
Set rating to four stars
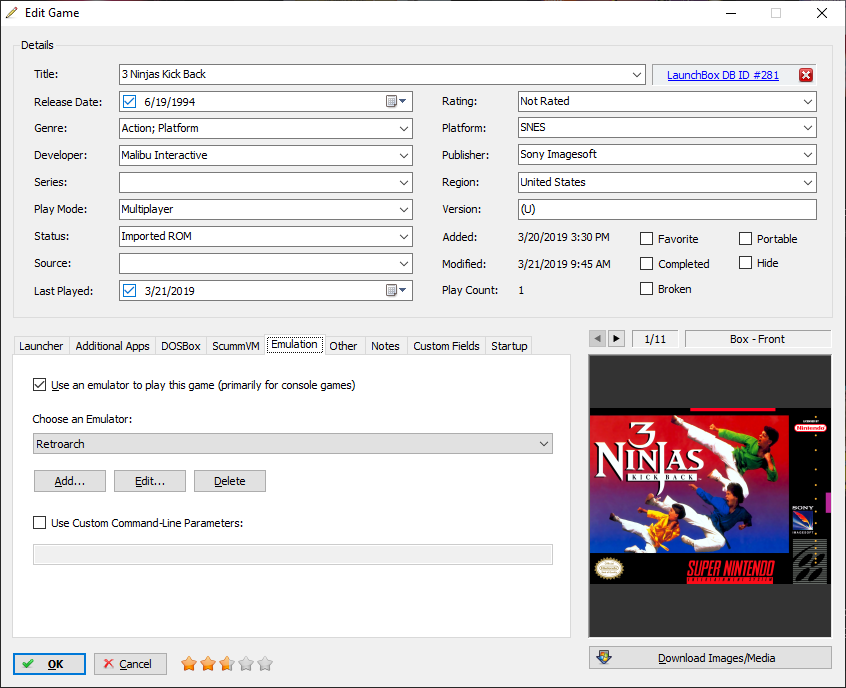click(246, 664)
